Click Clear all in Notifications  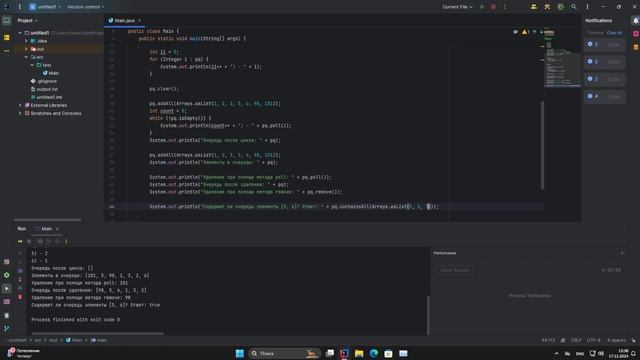(614, 33)
